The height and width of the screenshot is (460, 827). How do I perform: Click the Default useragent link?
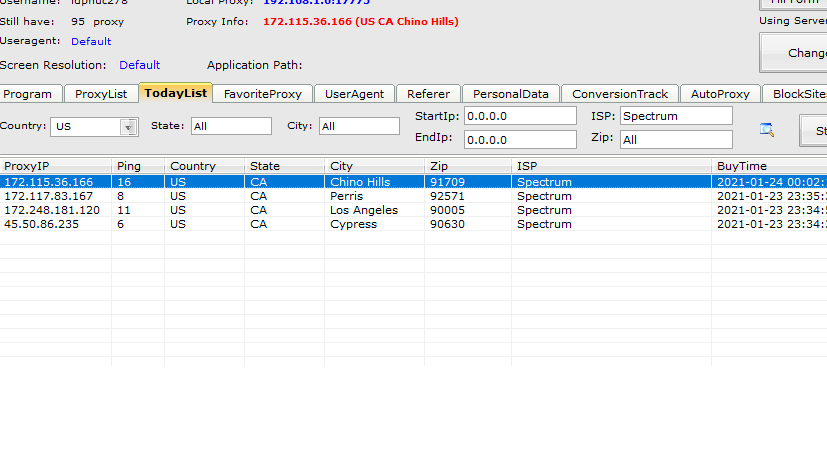click(91, 41)
